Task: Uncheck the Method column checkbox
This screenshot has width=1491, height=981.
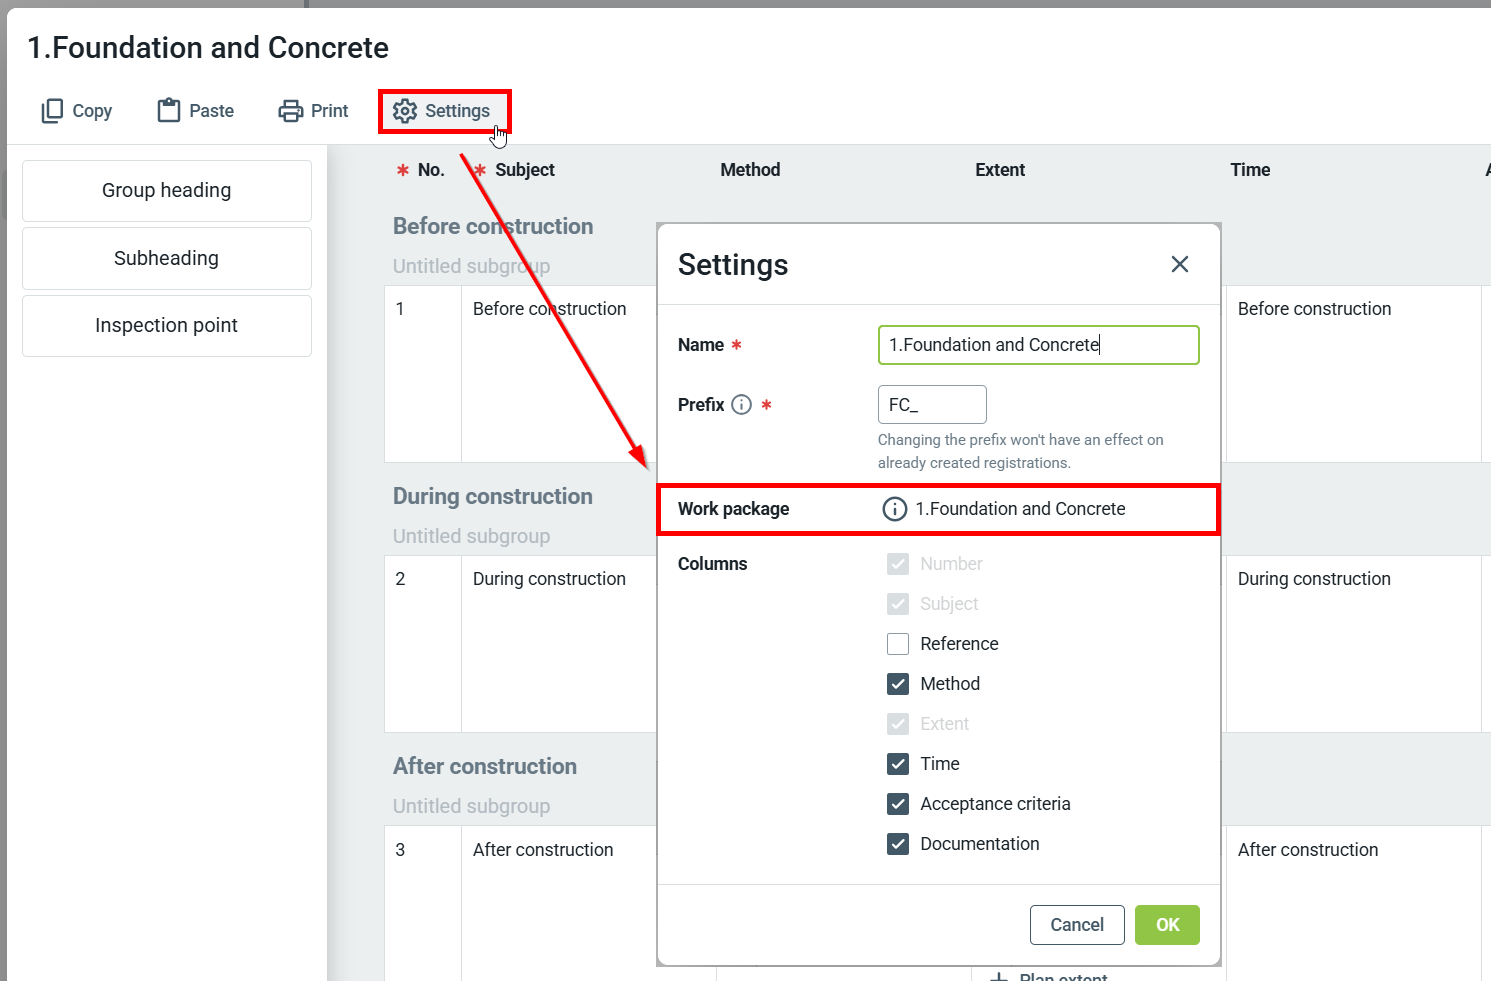Action: 898,684
